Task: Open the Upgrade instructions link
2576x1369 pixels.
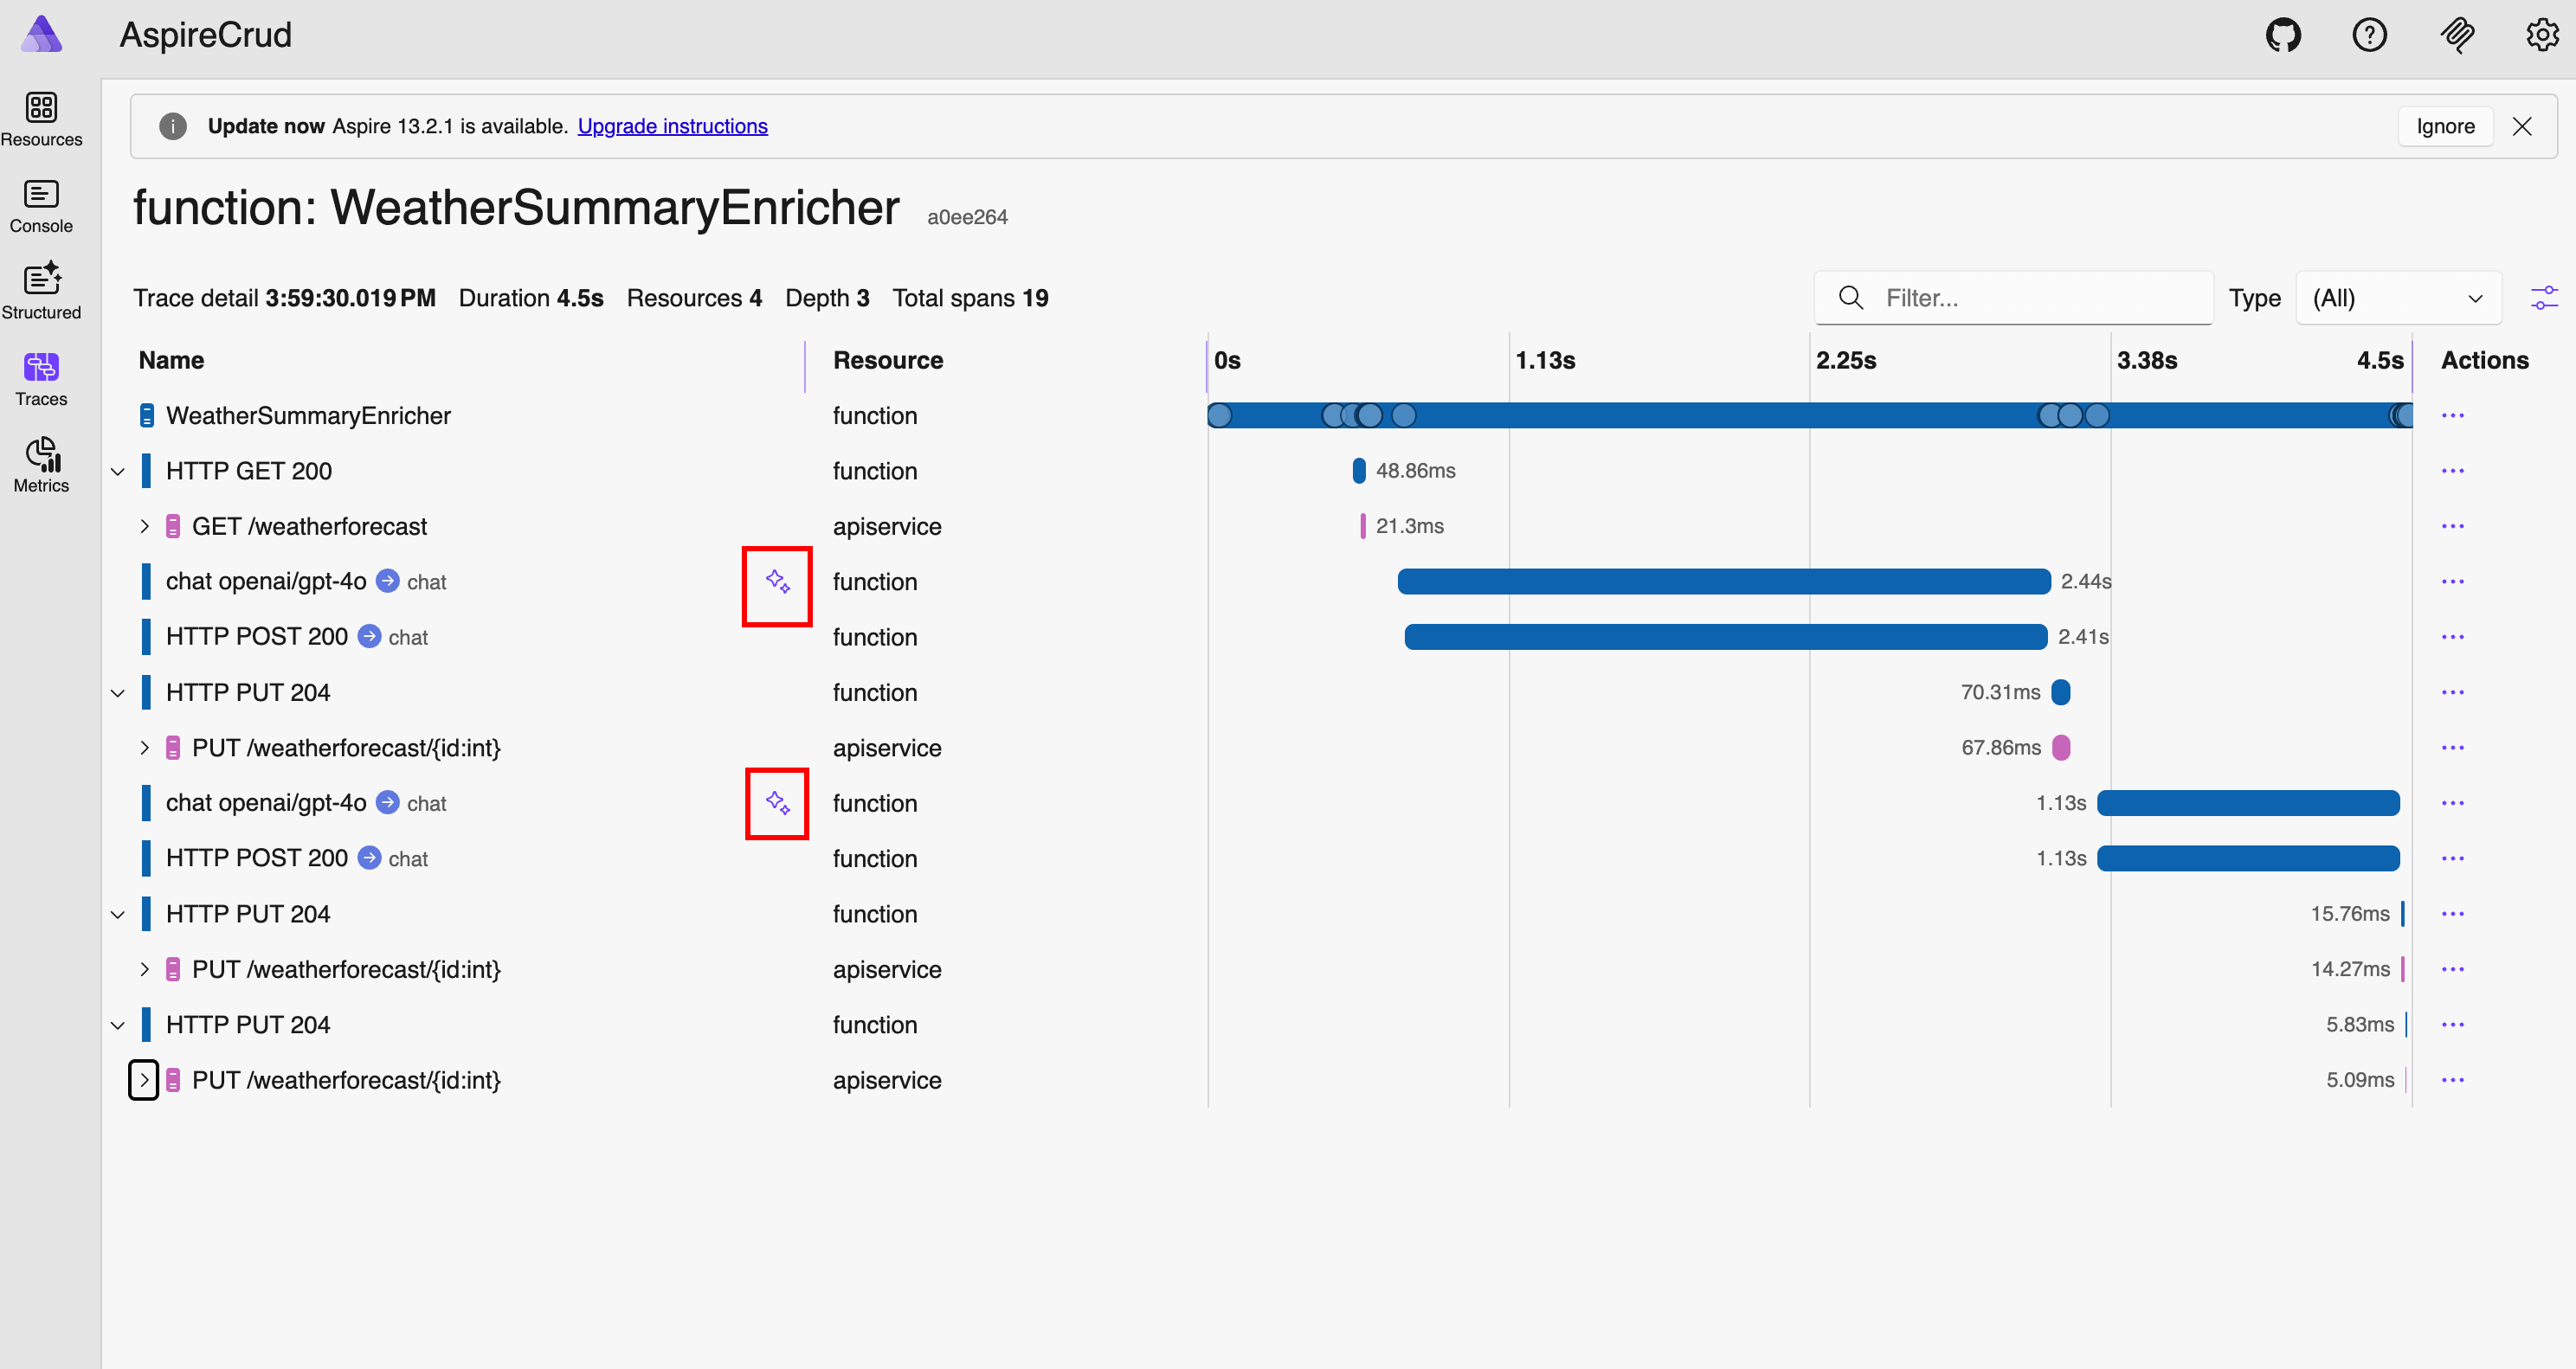Action: click(672, 126)
